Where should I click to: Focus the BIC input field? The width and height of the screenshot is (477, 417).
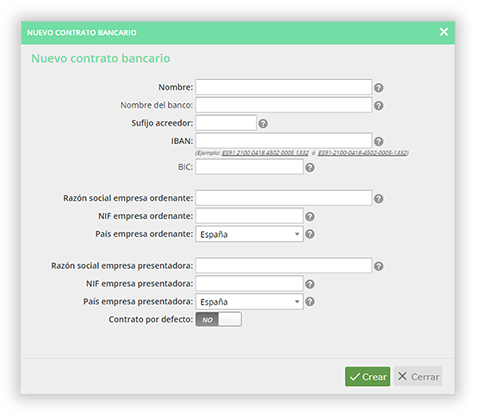click(x=249, y=167)
